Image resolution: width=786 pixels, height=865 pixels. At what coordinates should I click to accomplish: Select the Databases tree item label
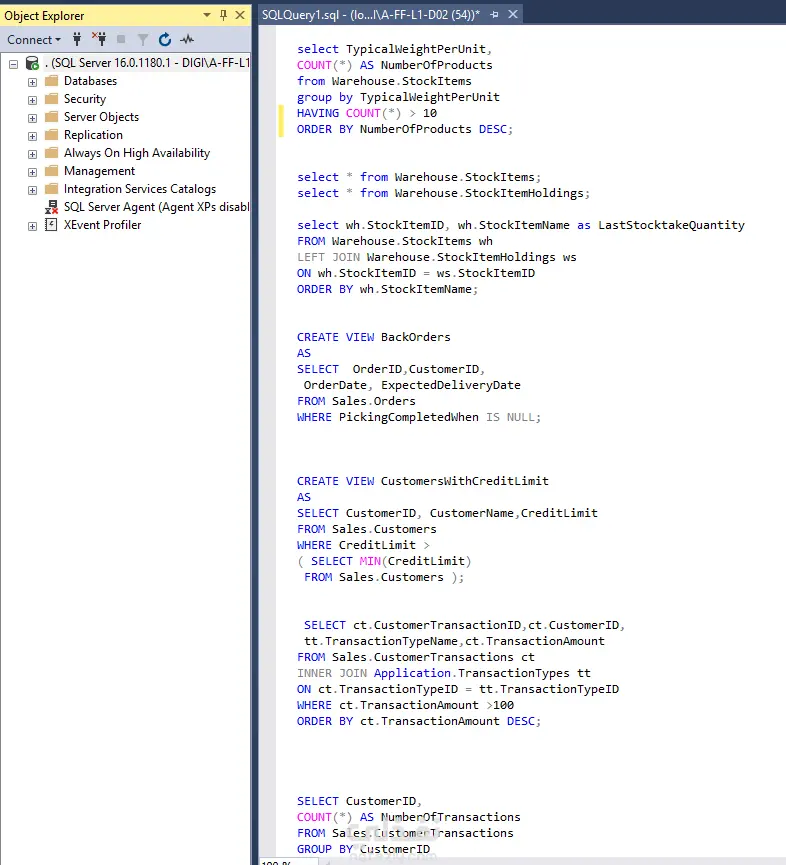pyautogui.click(x=90, y=81)
